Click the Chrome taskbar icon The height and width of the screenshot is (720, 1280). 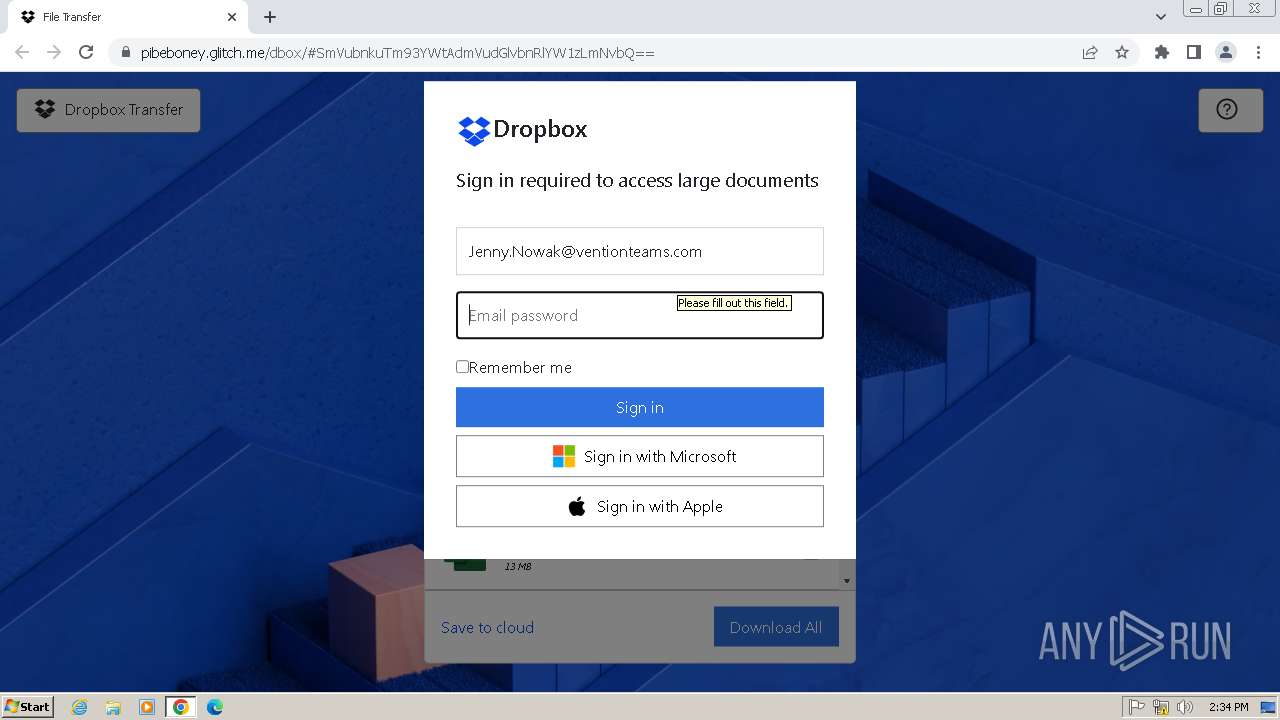tap(180, 707)
